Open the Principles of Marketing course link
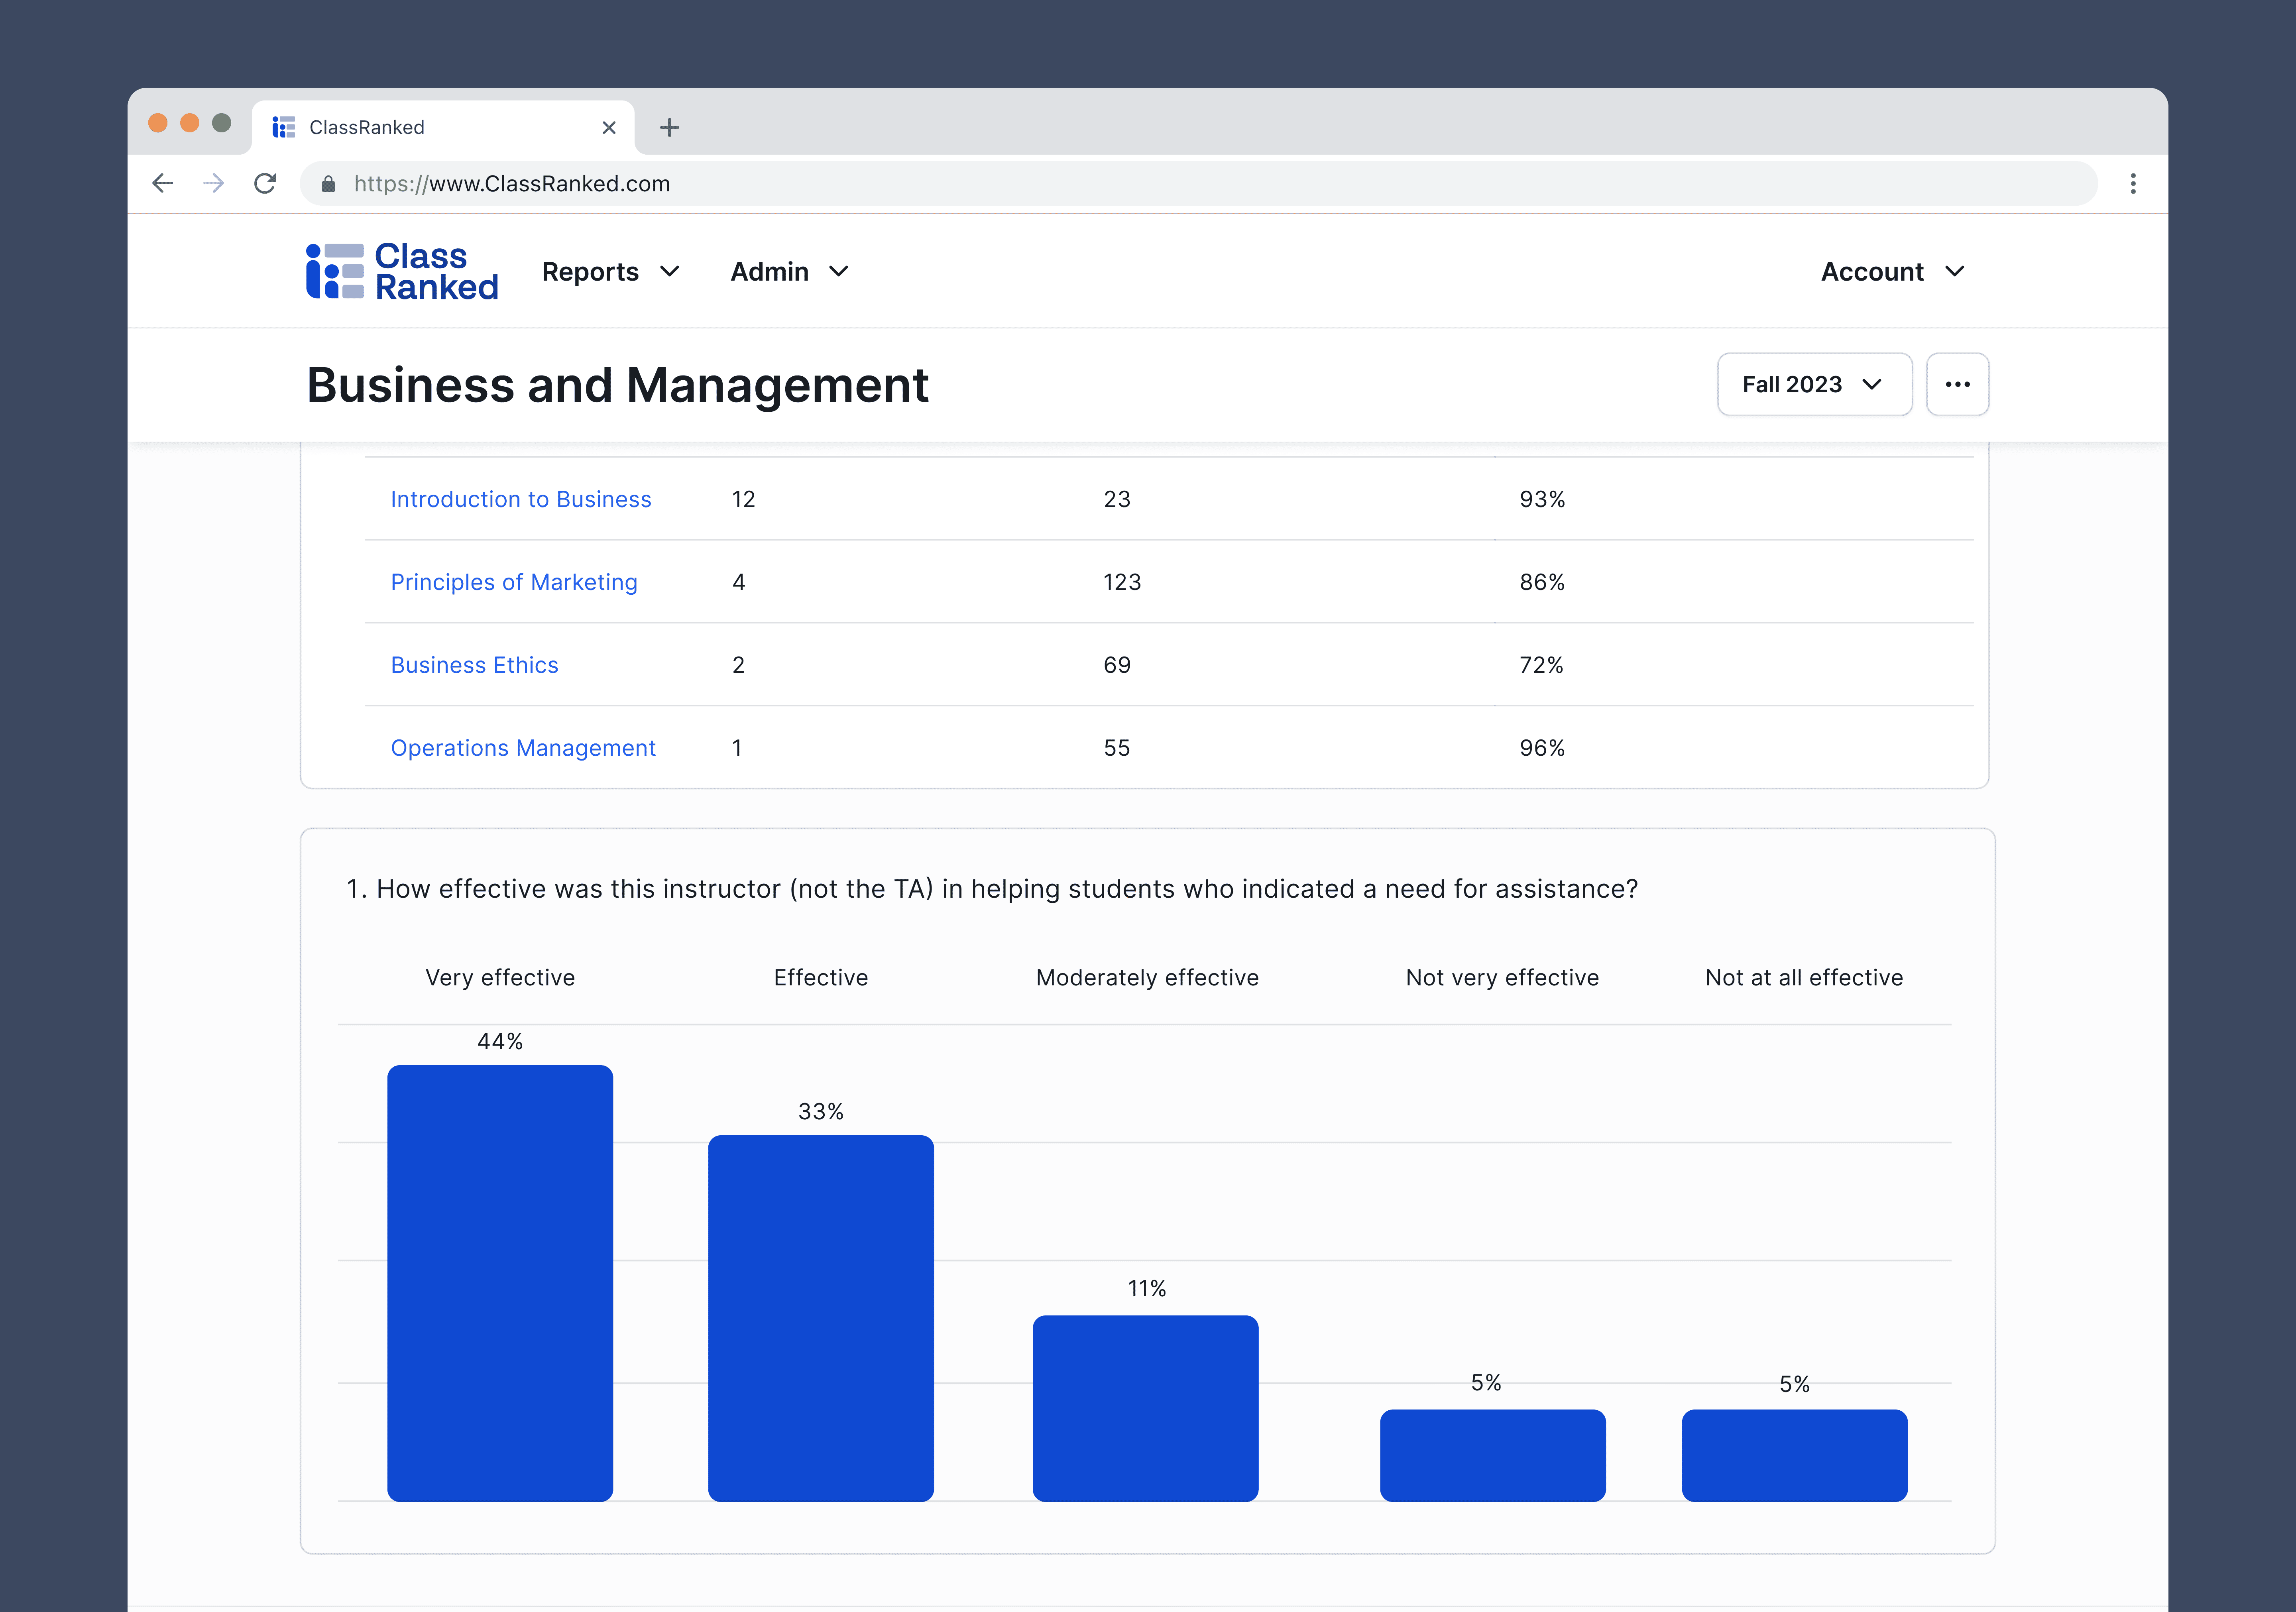This screenshot has width=2296, height=1612. 513,582
